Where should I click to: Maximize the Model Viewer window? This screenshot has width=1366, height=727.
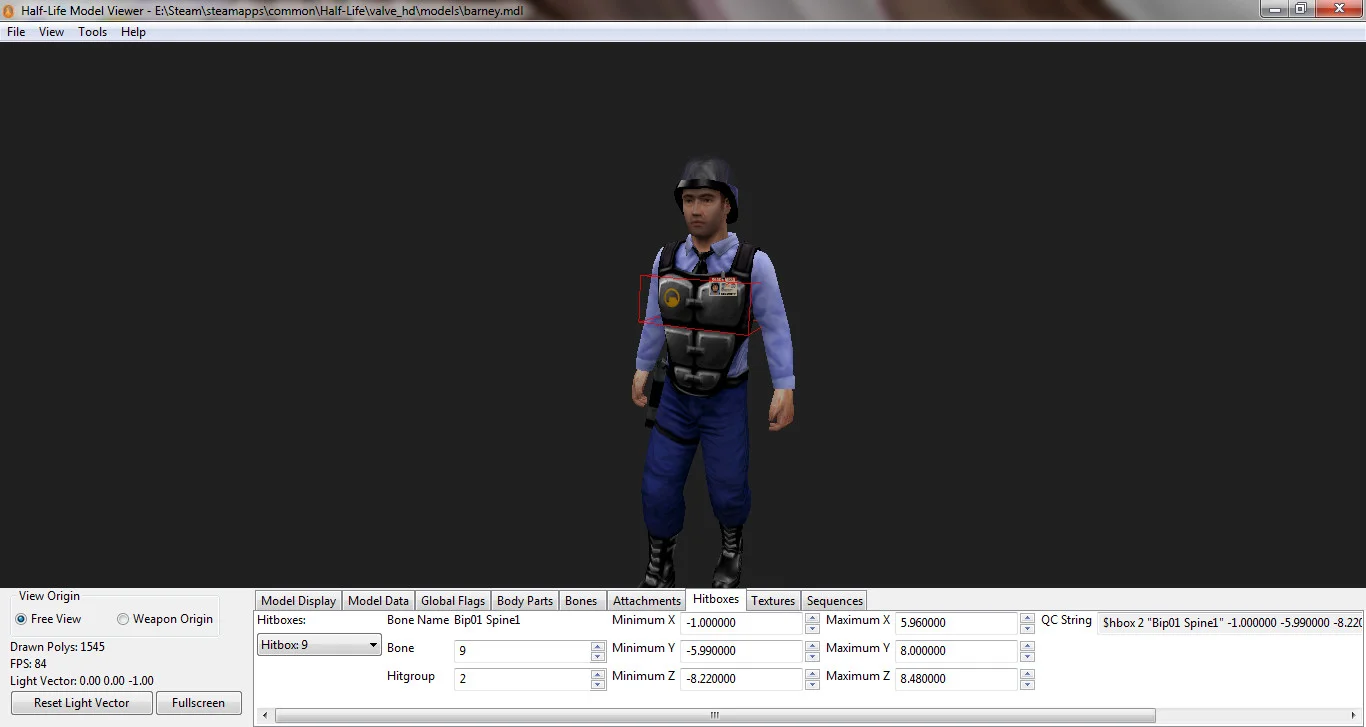click(x=1300, y=8)
